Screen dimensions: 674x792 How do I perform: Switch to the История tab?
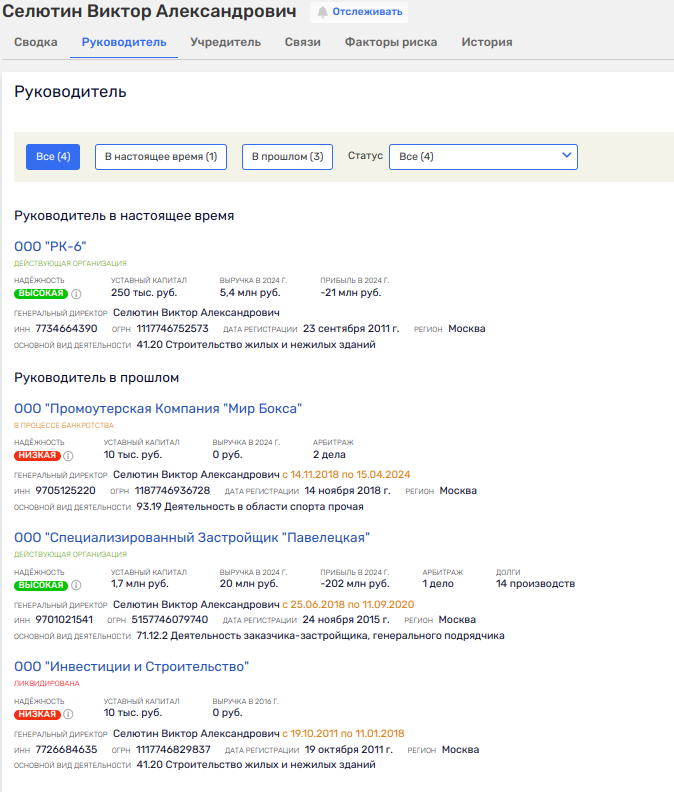487,42
